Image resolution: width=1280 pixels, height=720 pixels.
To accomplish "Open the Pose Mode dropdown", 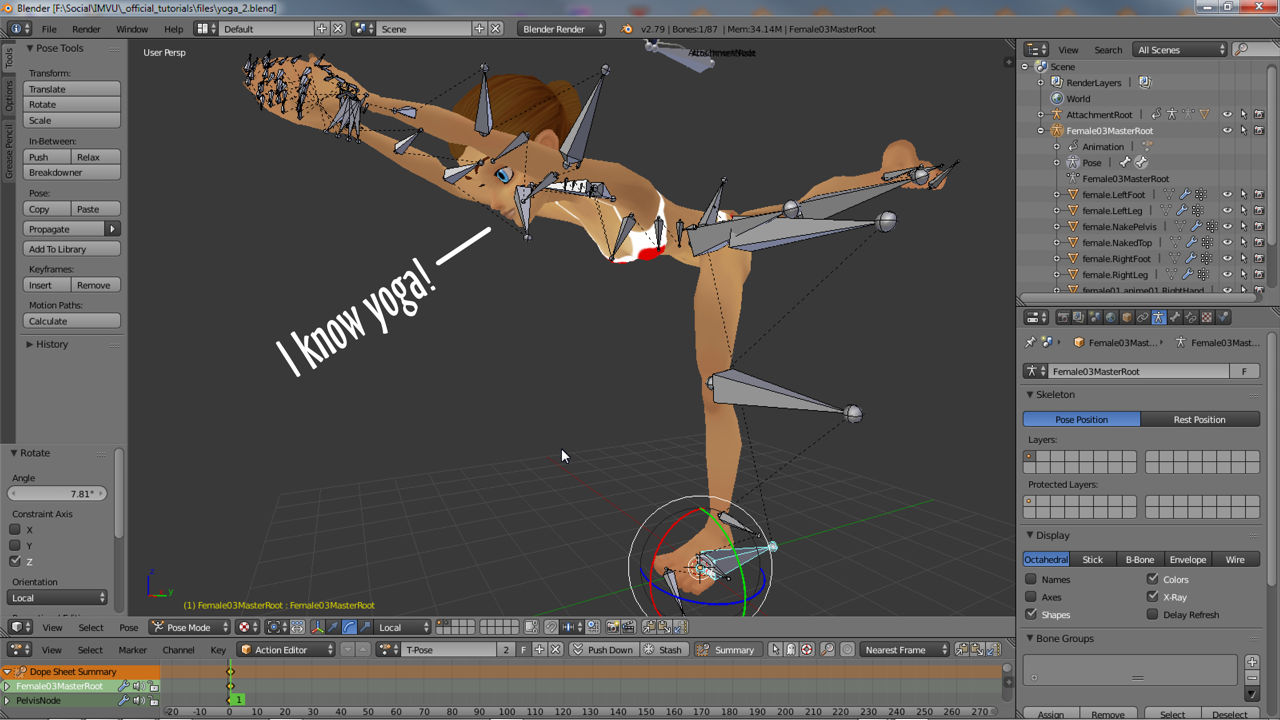I will (x=189, y=627).
